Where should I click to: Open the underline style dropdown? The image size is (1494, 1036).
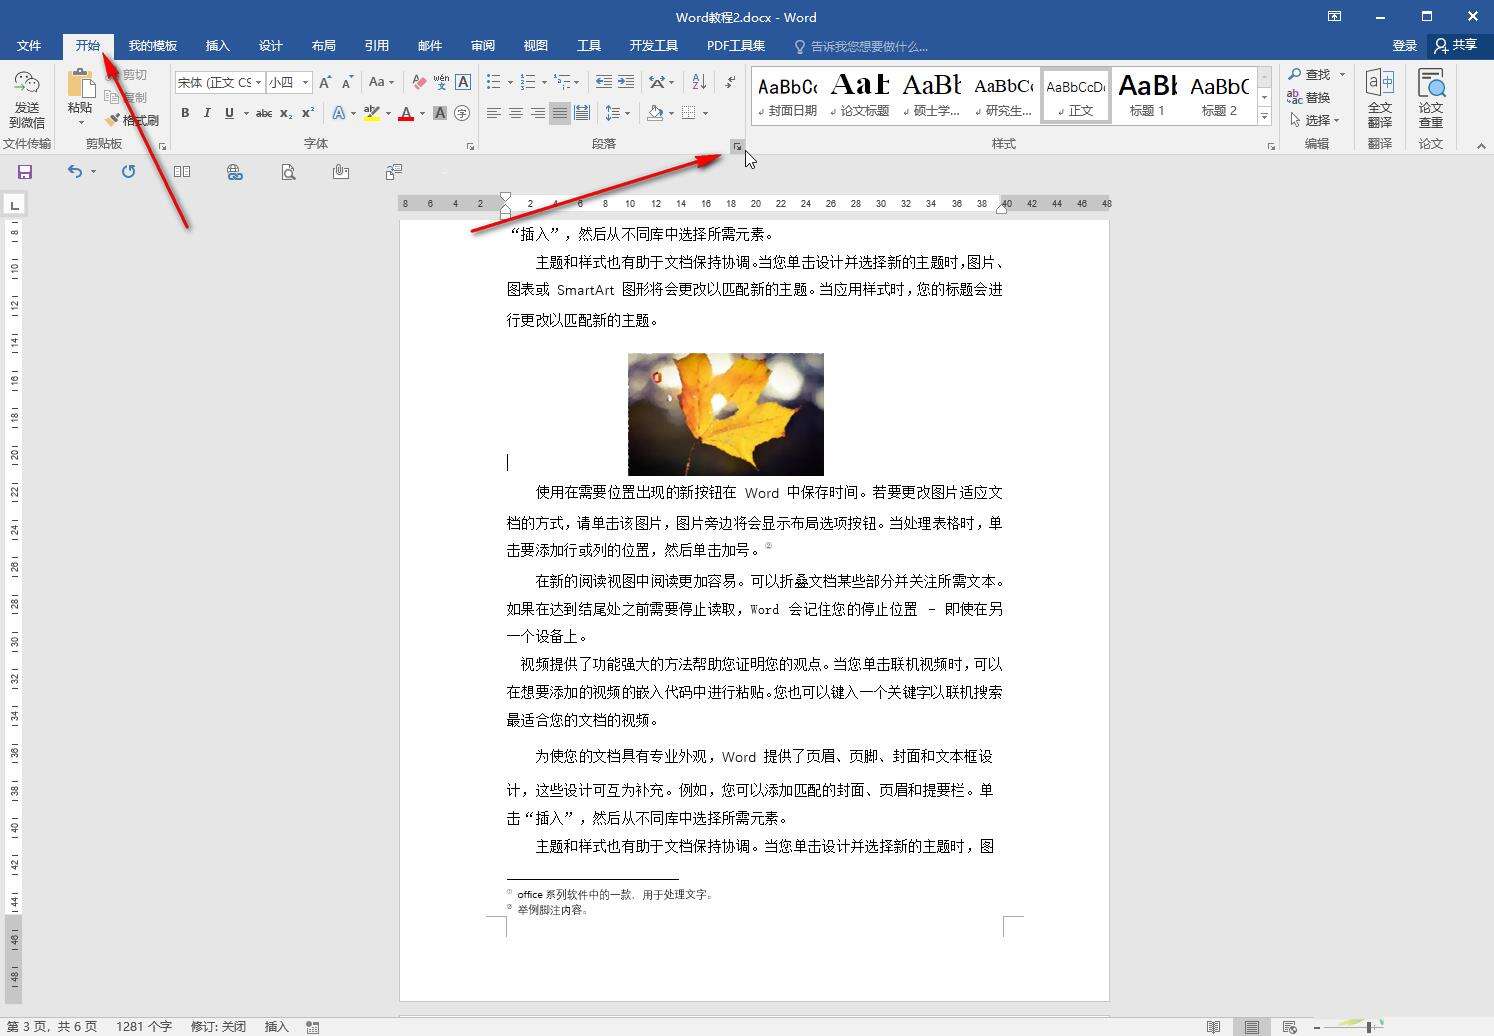tap(246, 113)
